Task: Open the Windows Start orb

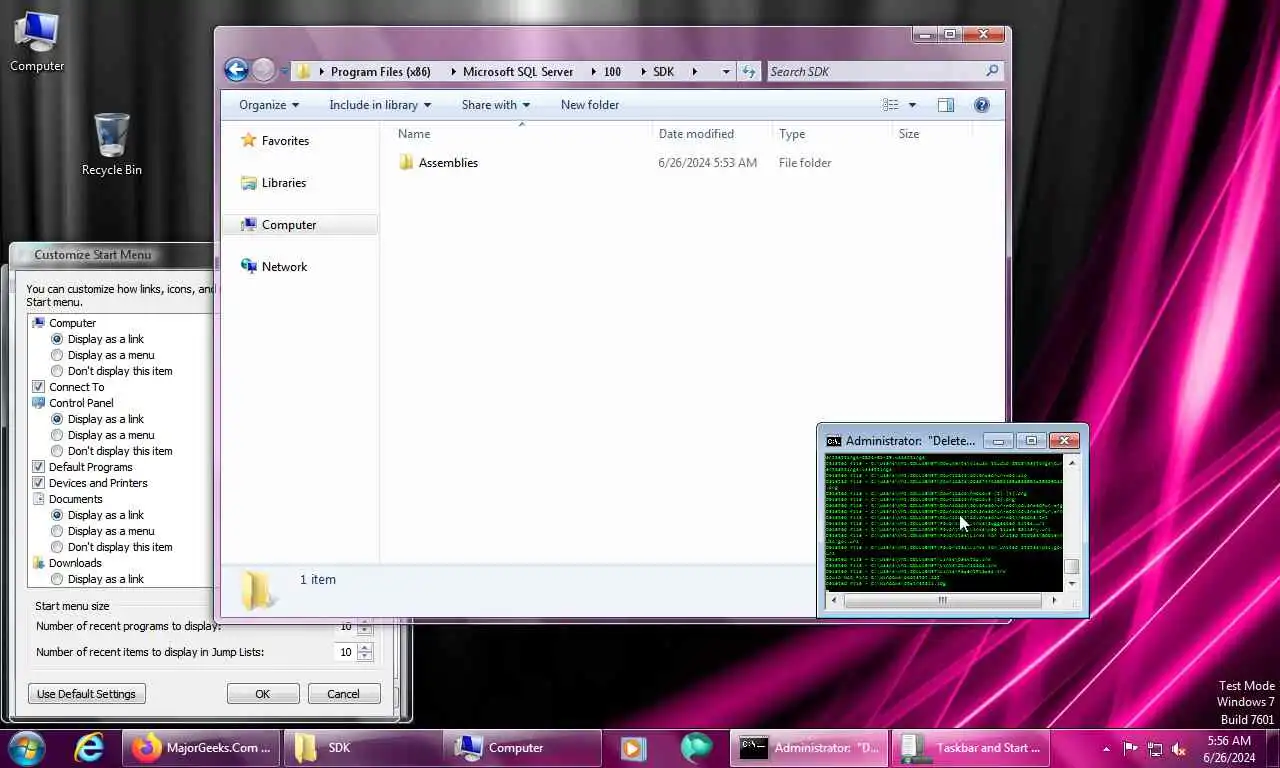Action: pyautogui.click(x=27, y=747)
